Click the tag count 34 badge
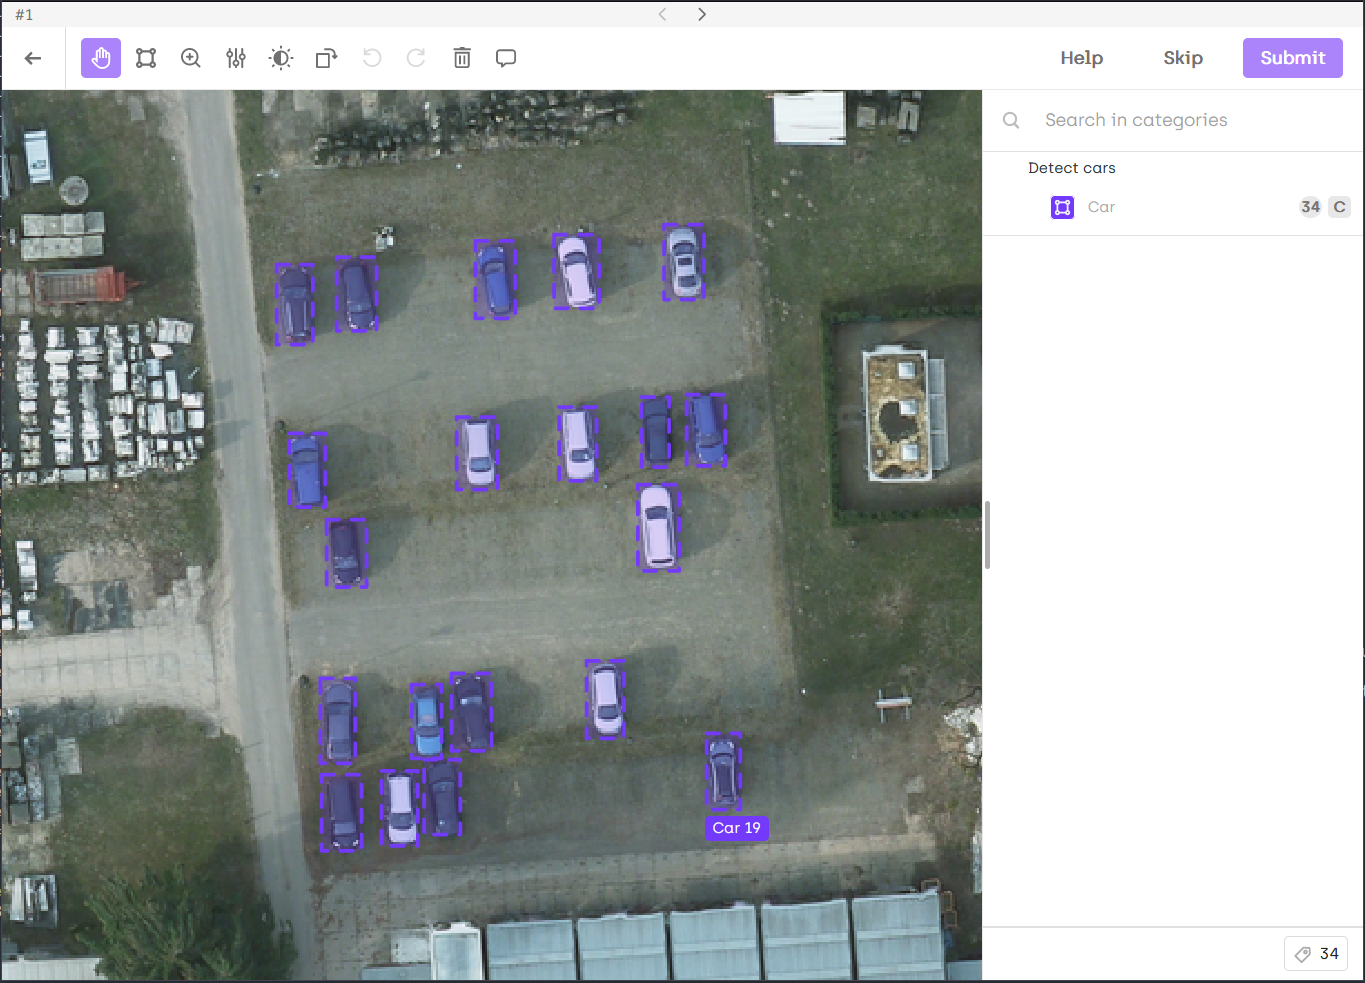 click(1316, 954)
